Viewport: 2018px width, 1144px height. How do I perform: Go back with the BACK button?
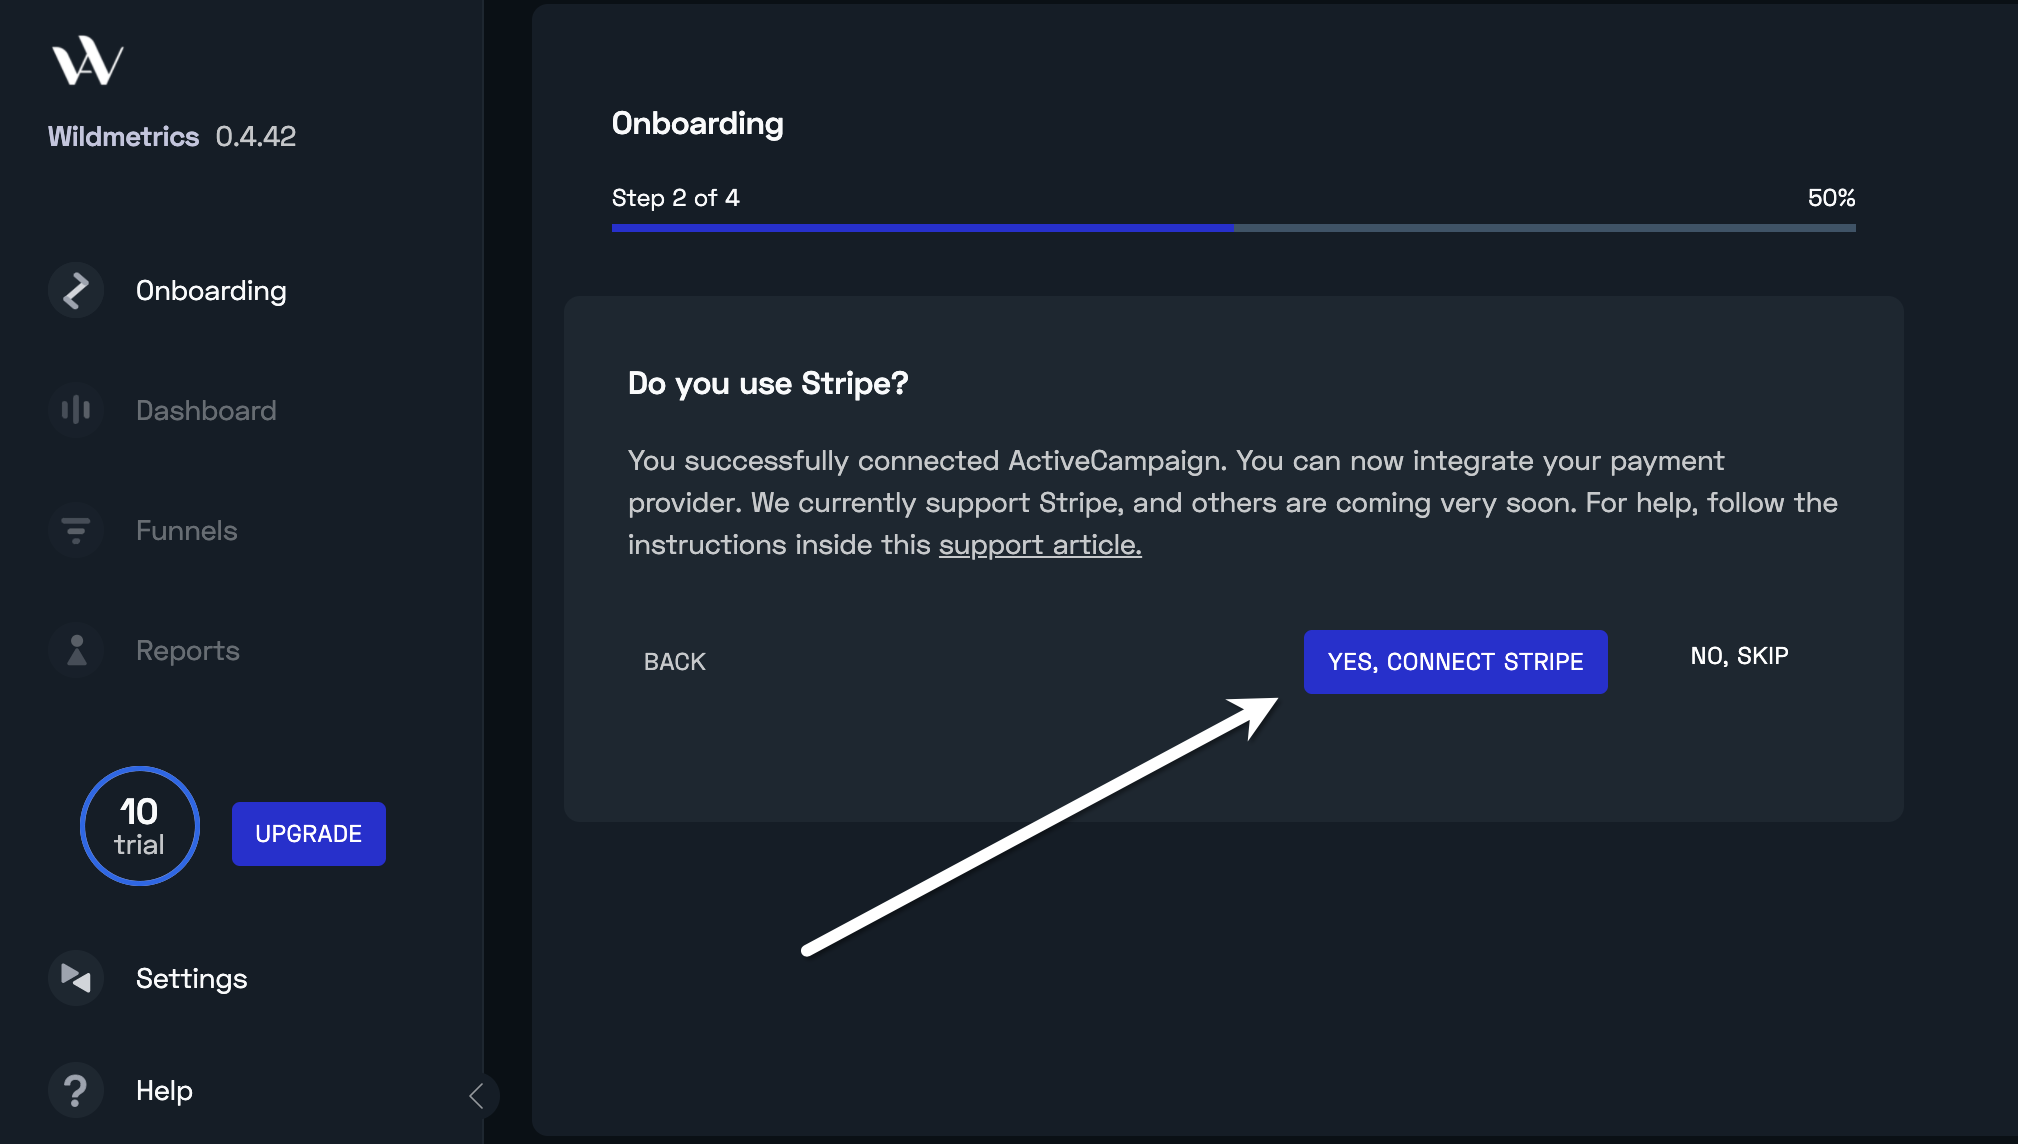coord(675,662)
